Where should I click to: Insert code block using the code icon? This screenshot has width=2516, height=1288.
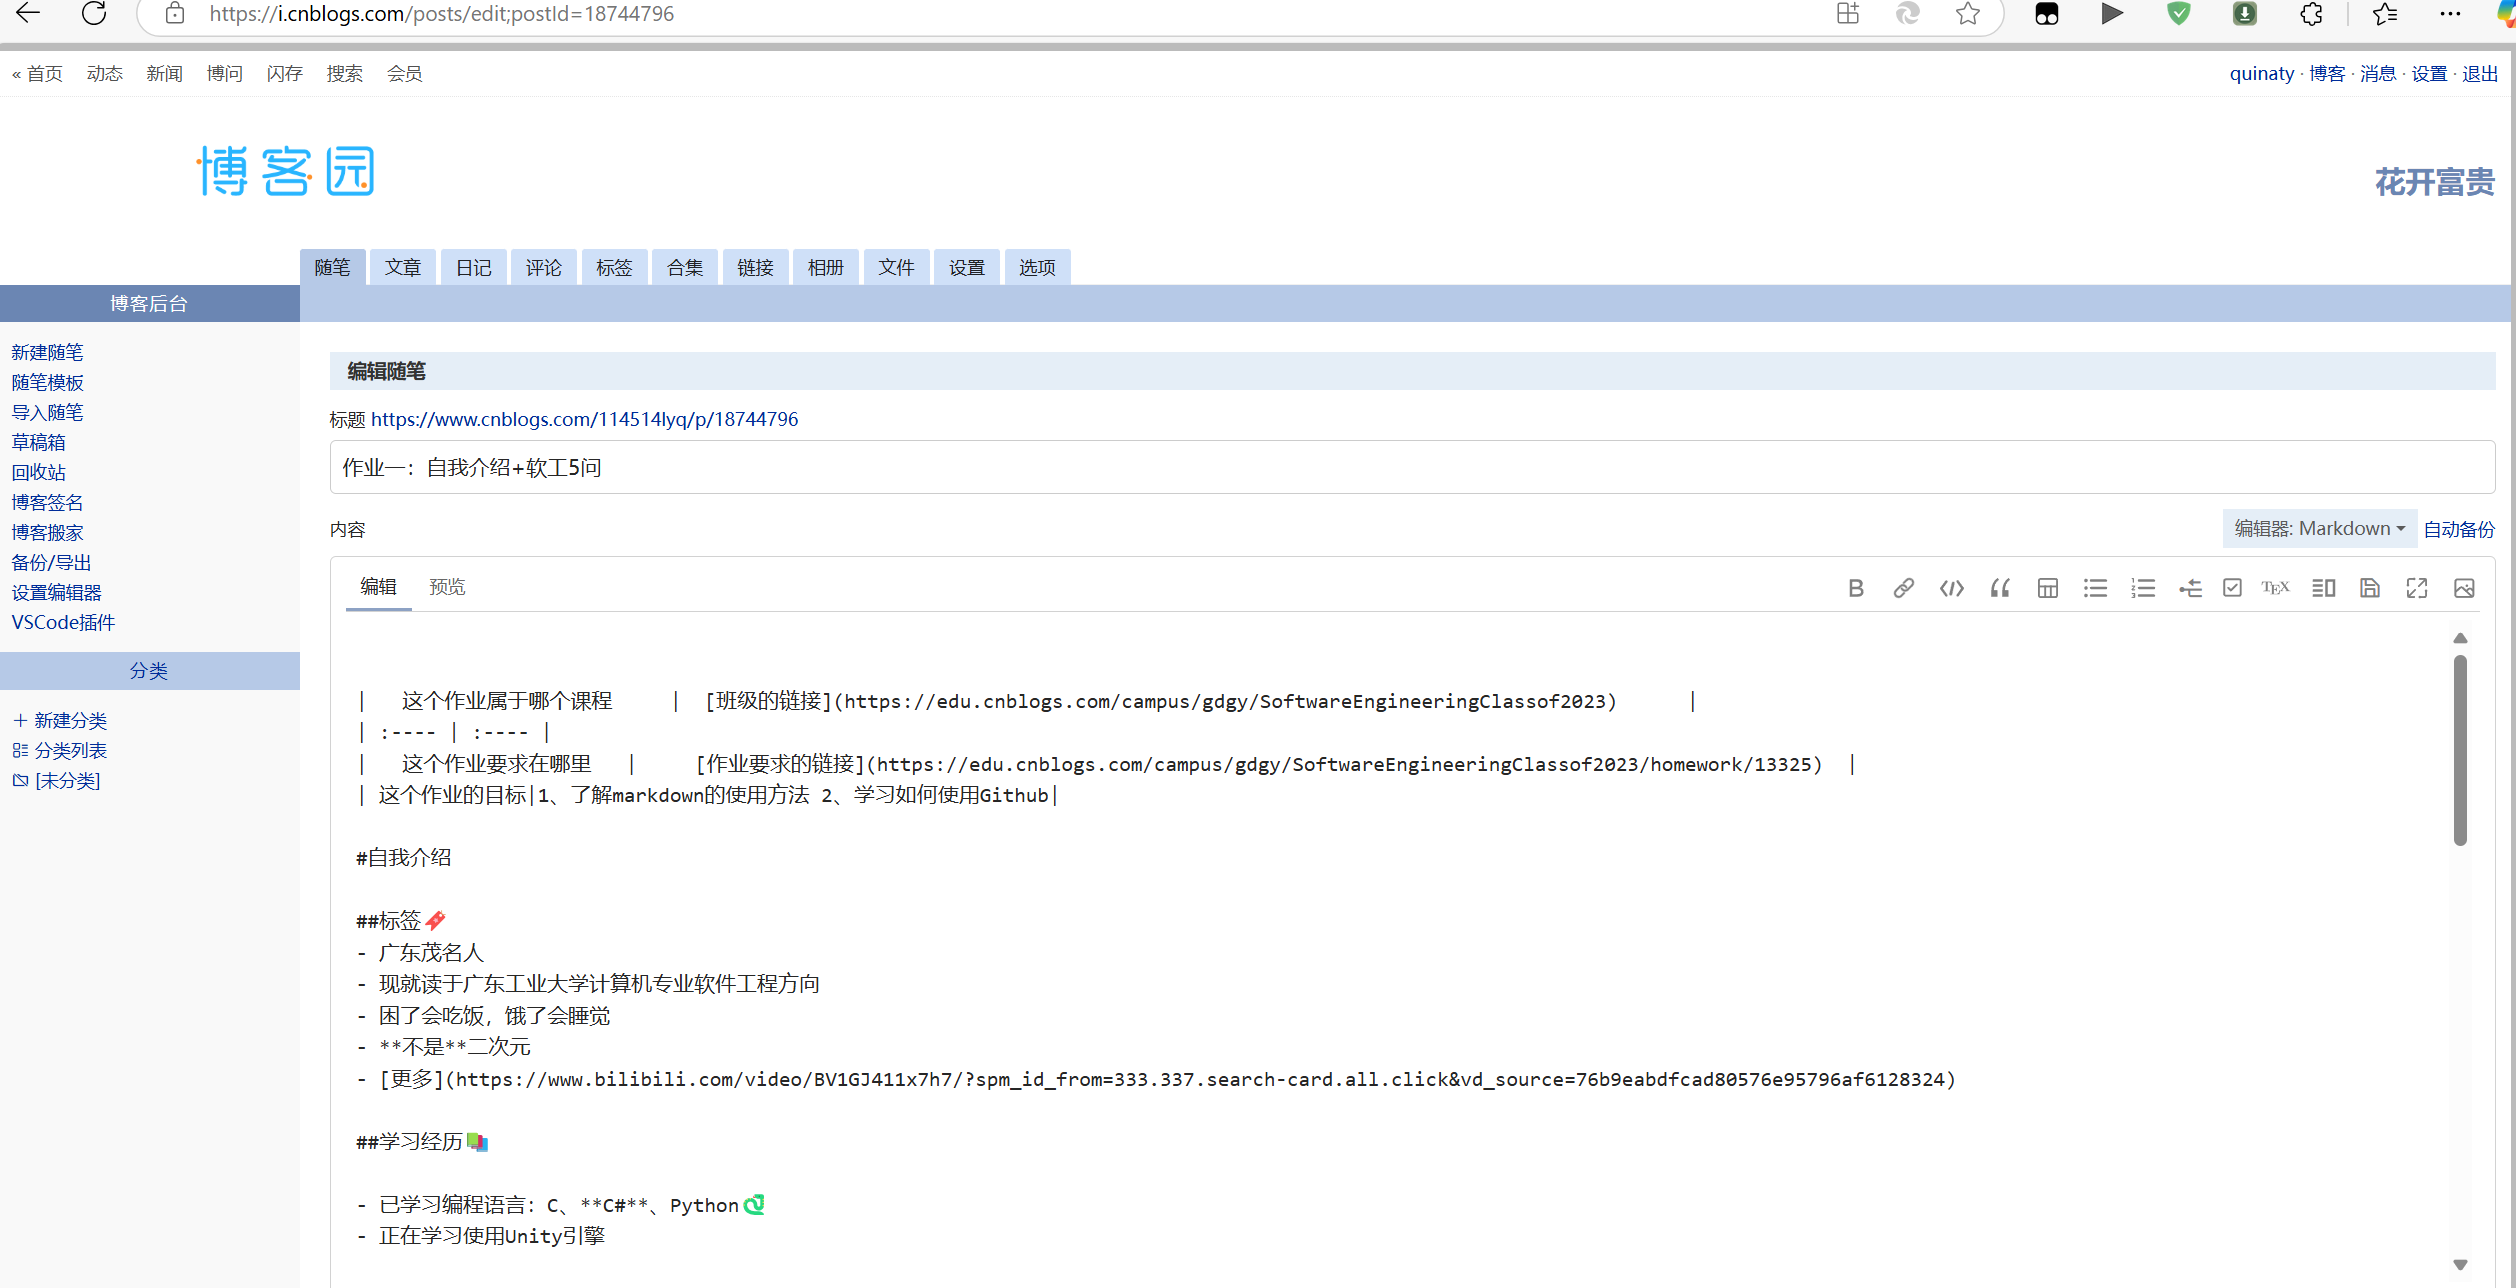click(1951, 588)
